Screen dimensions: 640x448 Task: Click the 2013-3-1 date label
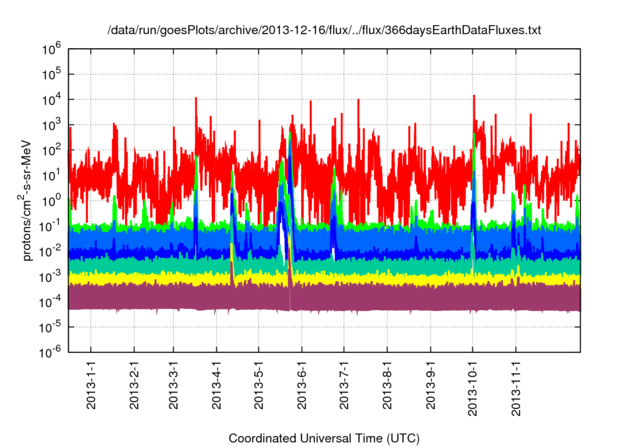173,385
